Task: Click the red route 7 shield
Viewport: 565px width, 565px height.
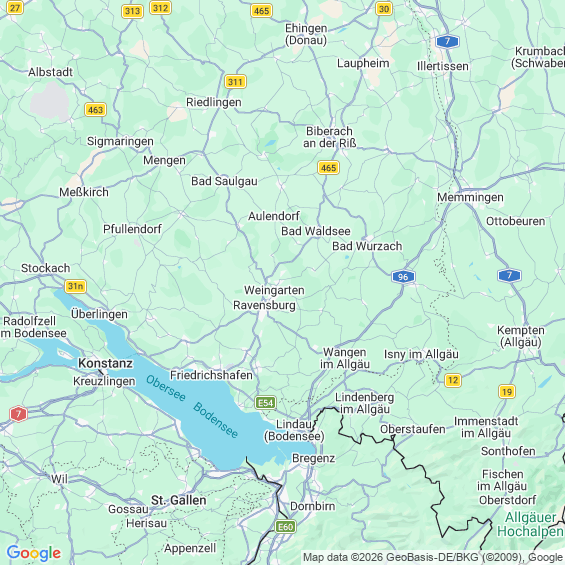Action: (18, 414)
